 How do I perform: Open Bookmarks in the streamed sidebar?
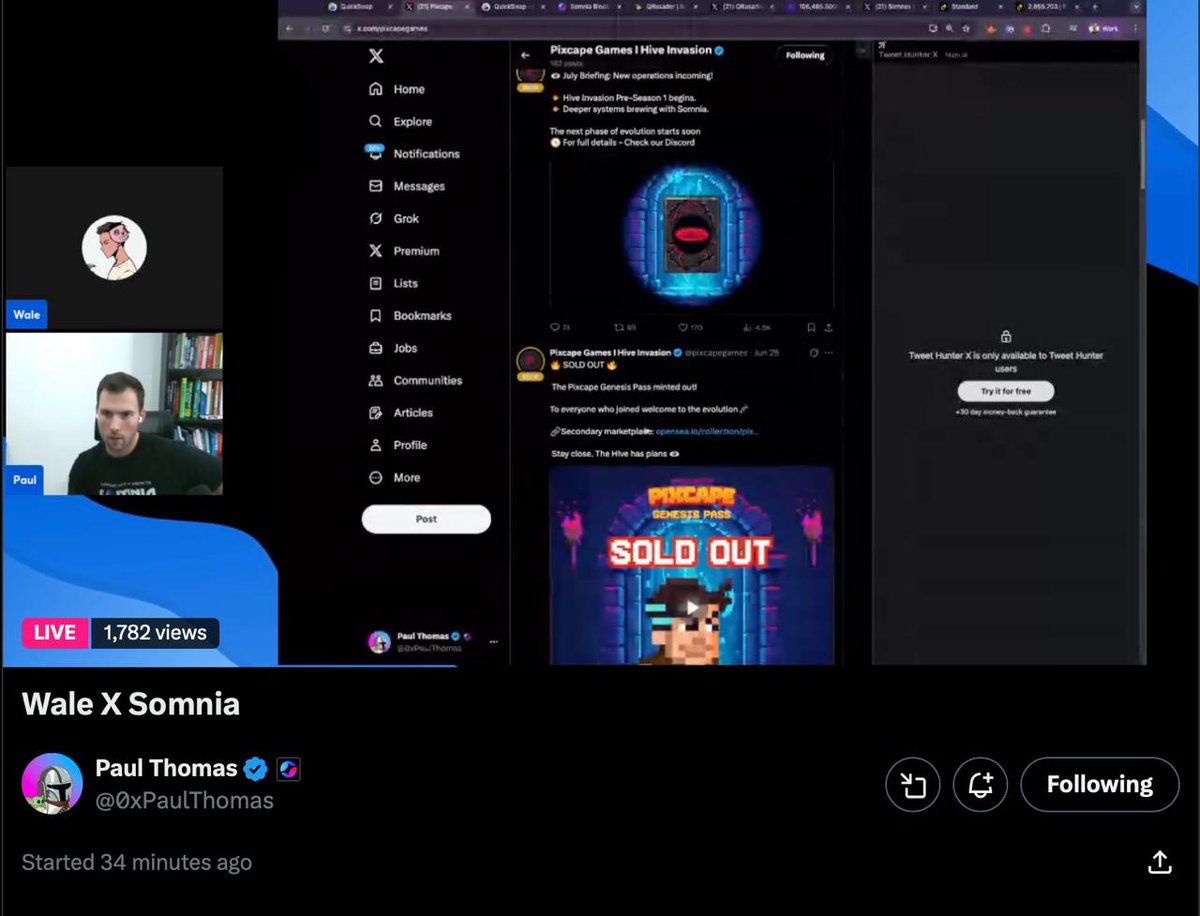click(410, 315)
